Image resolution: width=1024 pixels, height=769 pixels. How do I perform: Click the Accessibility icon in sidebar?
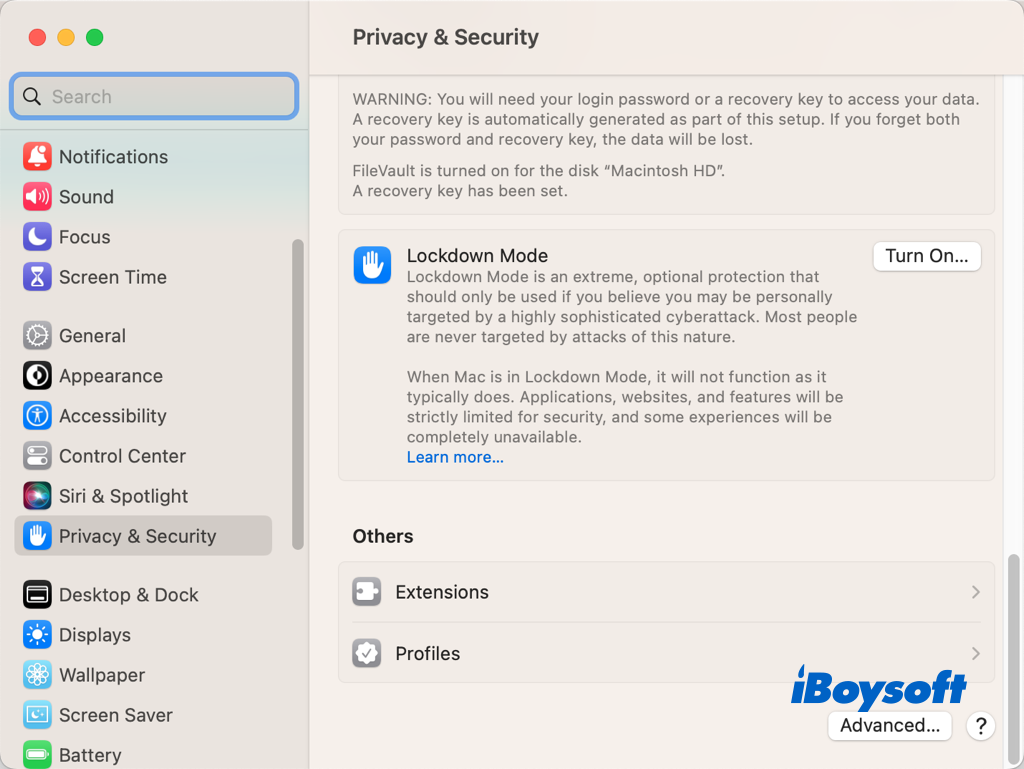tap(37, 415)
